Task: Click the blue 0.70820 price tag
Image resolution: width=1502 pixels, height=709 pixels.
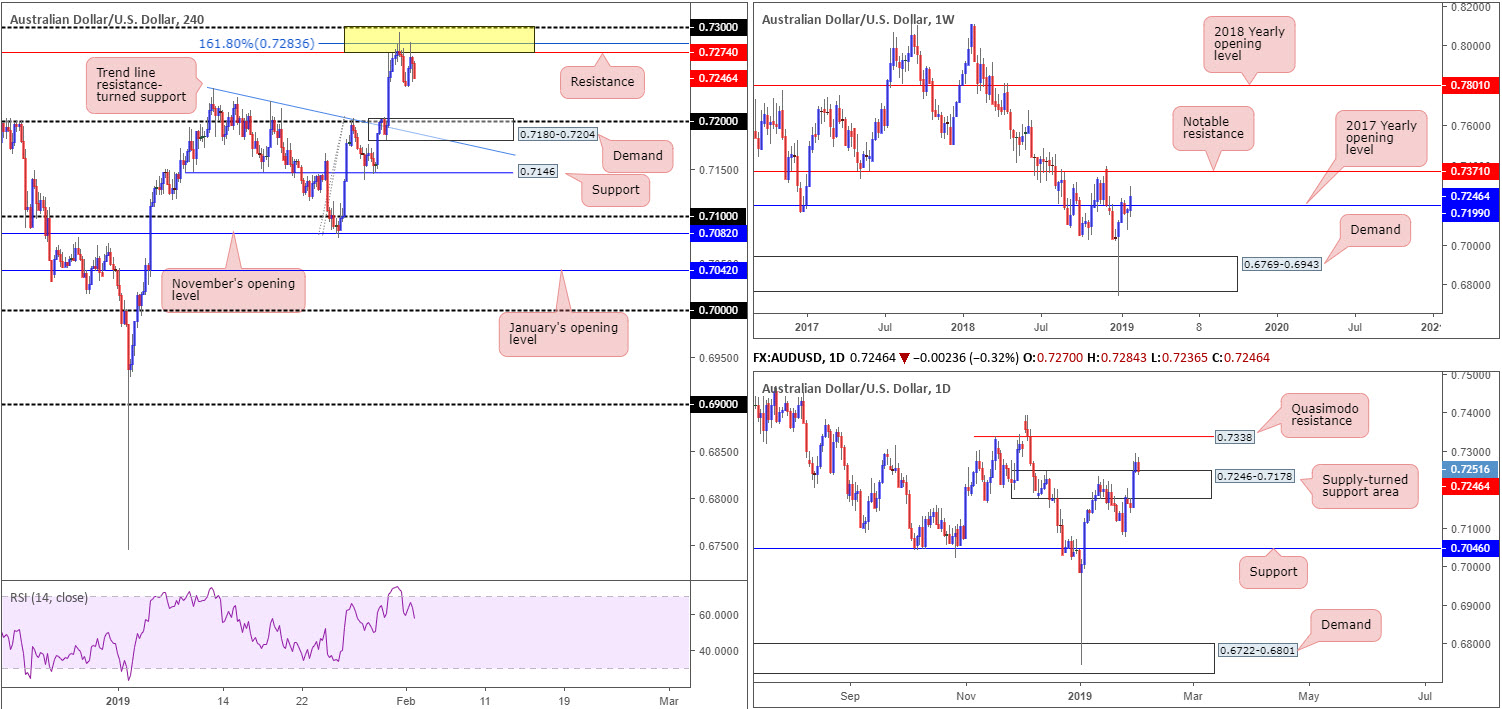Action: pos(717,233)
